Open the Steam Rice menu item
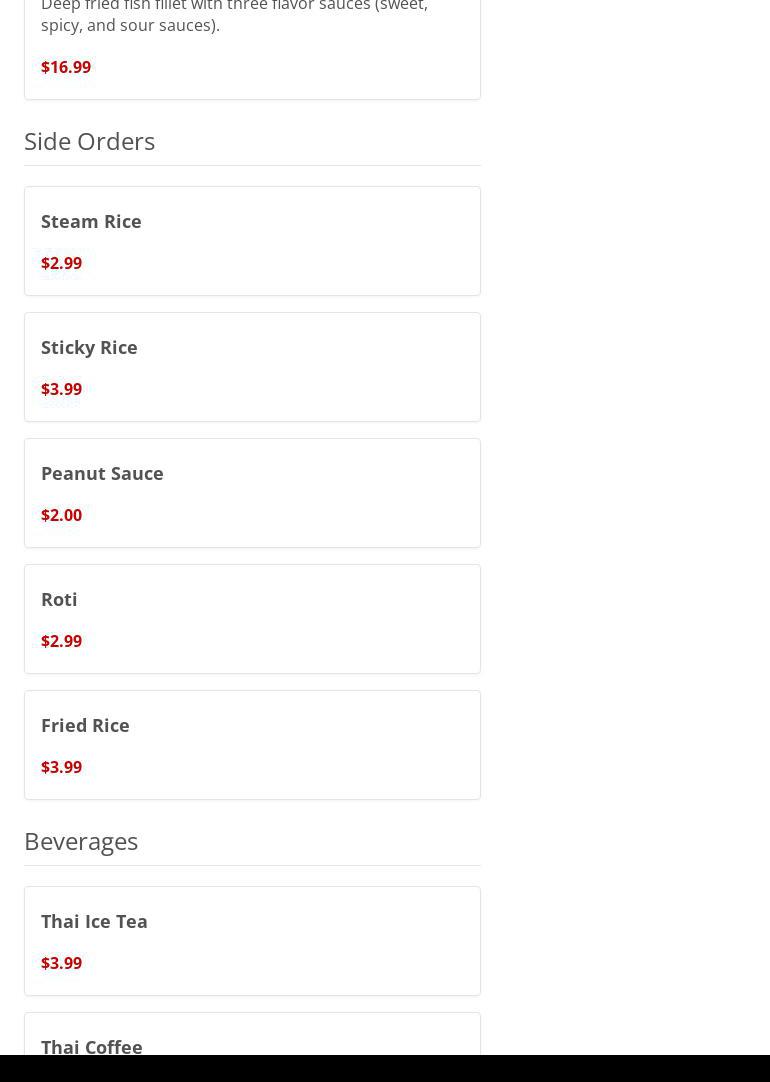 pos(91,221)
